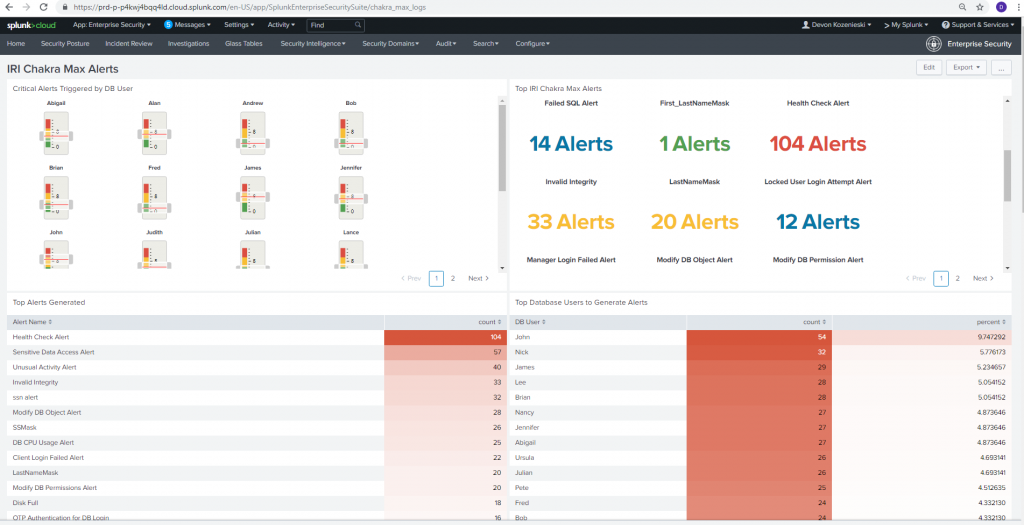Open Abigail's filler gauge
Screen dimensions: 1024x525
tap(56, 133)
